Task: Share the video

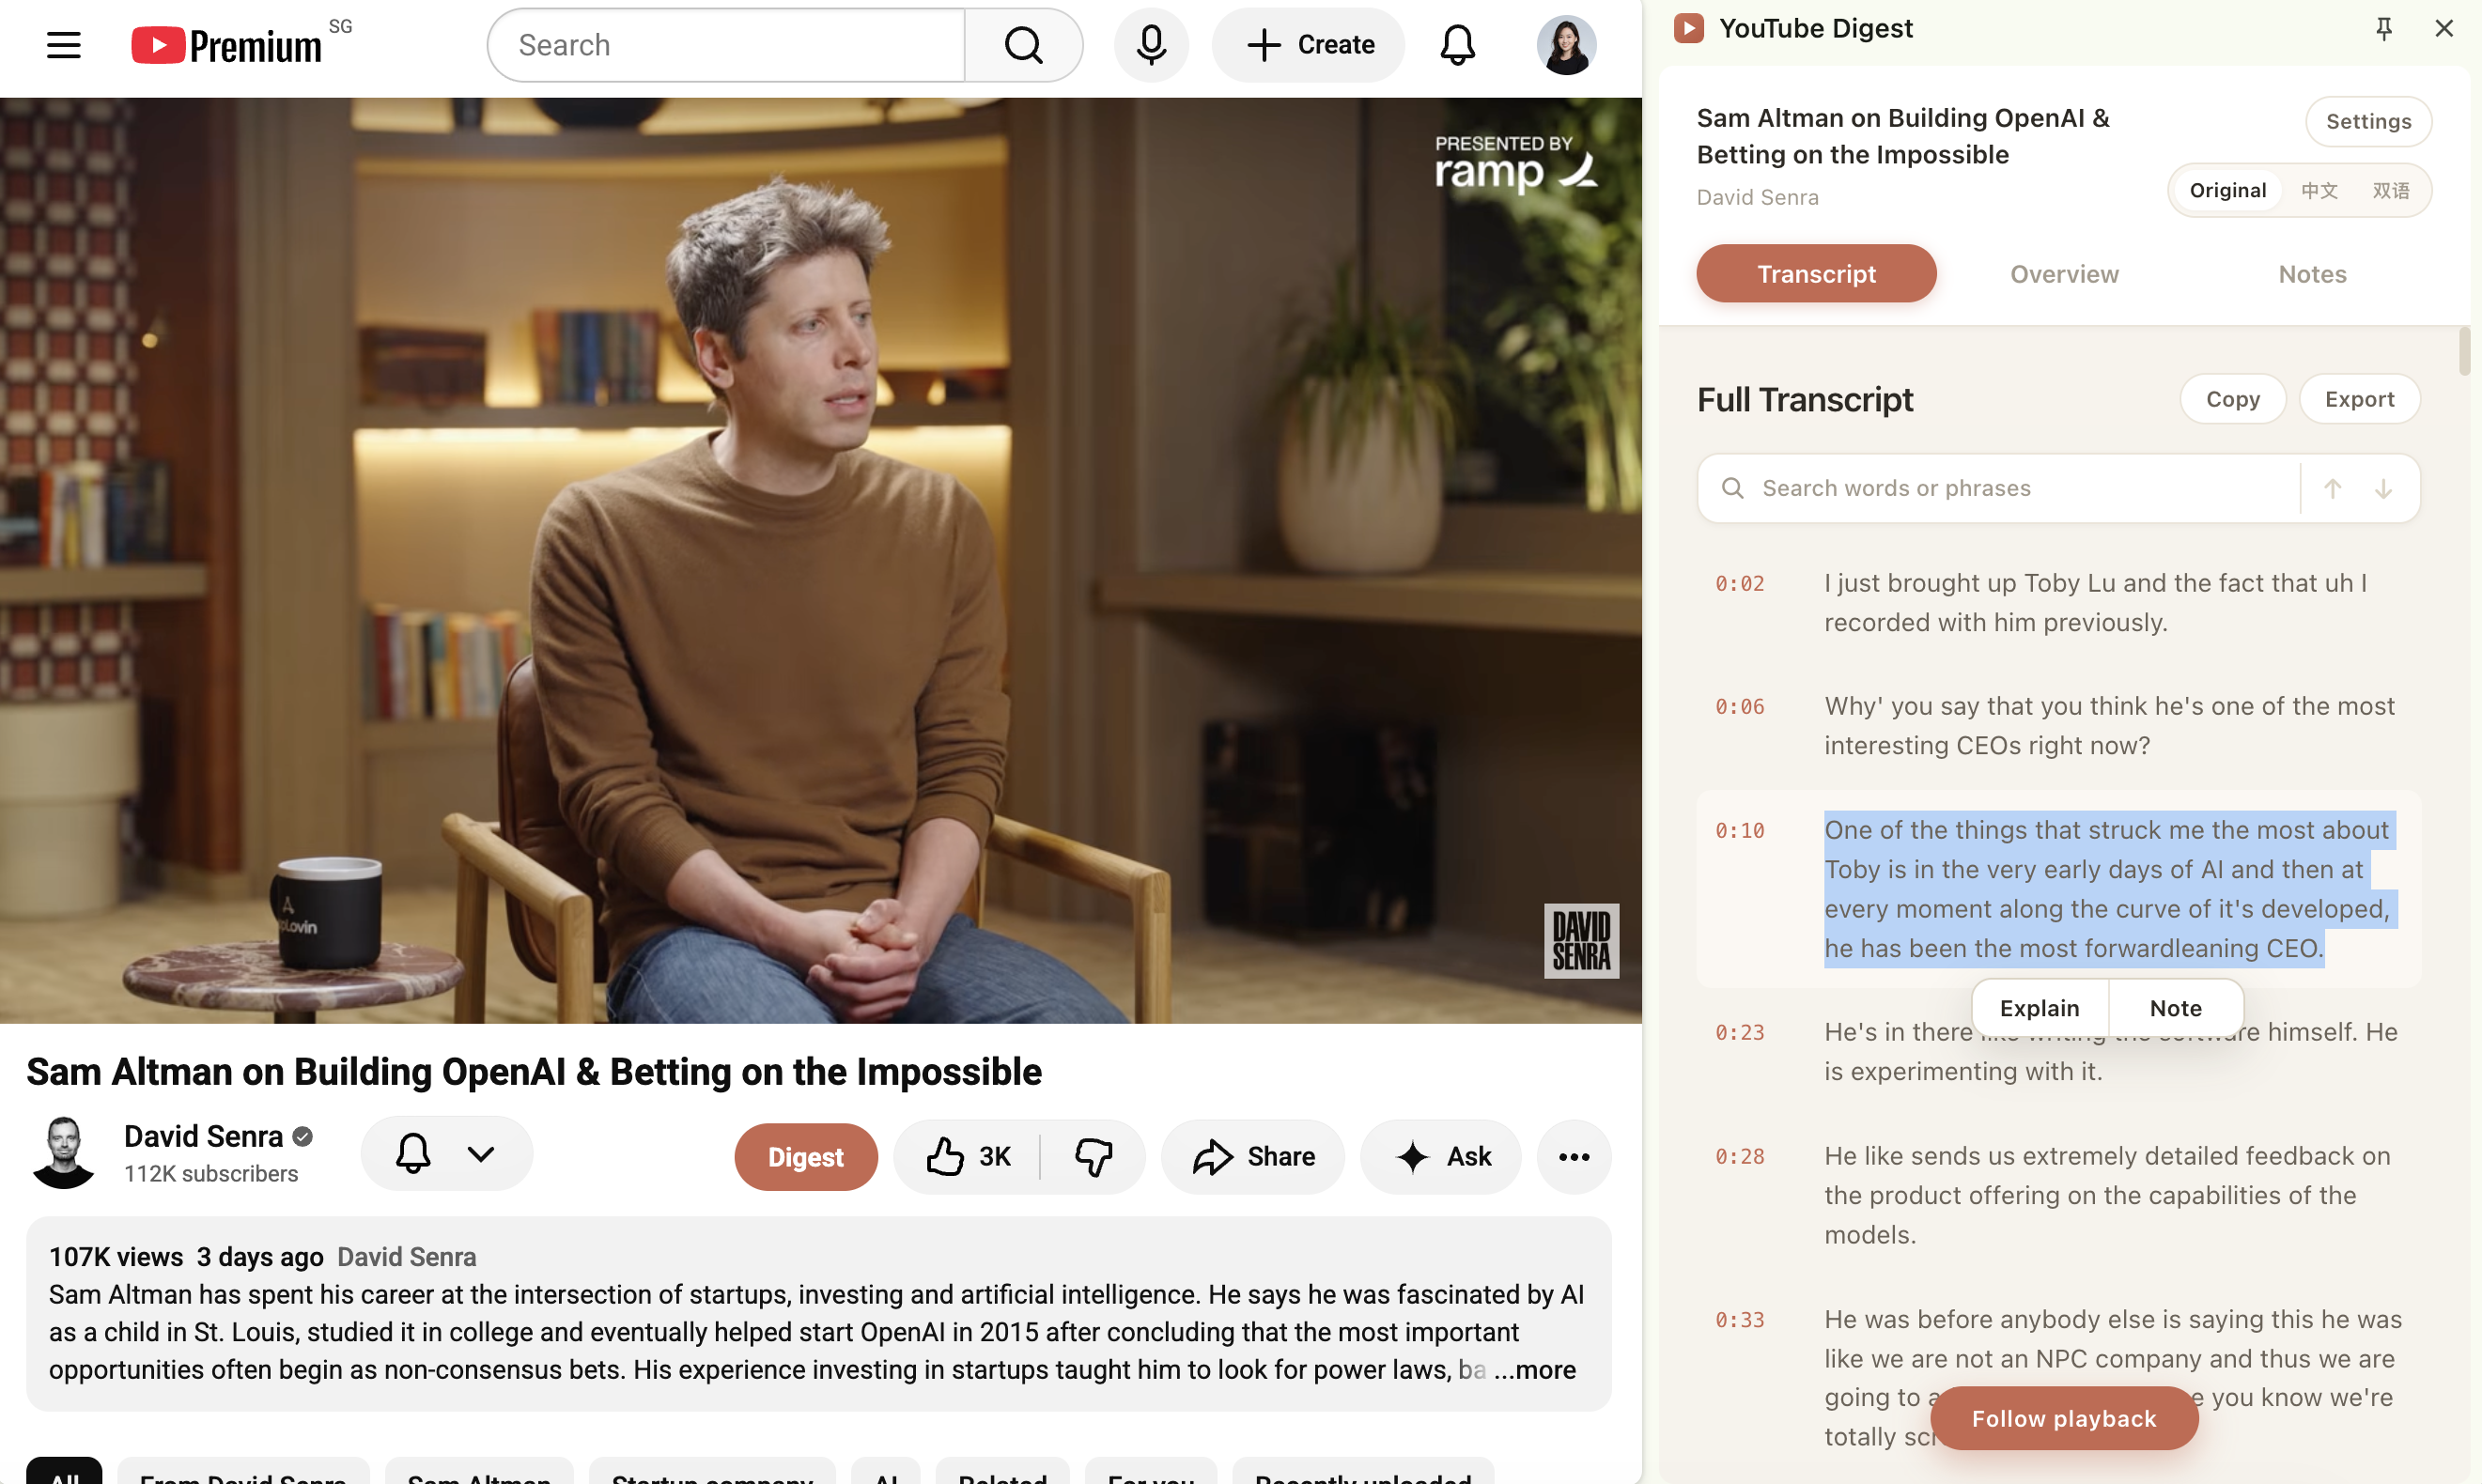Action: click(x=1253, y=1157)
